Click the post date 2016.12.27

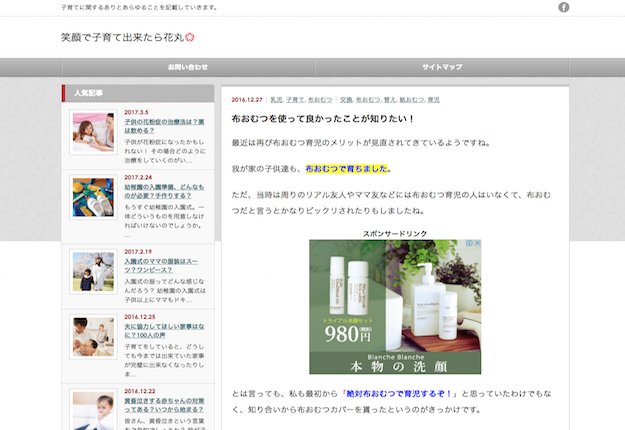pos(247,100)
